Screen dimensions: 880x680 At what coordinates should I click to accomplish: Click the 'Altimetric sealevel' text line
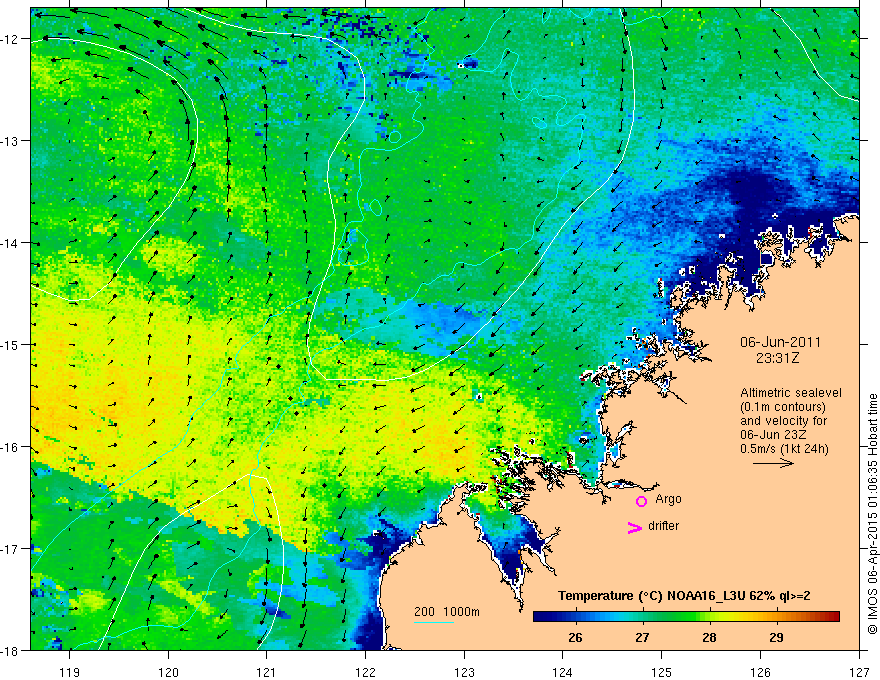point(791,393)
